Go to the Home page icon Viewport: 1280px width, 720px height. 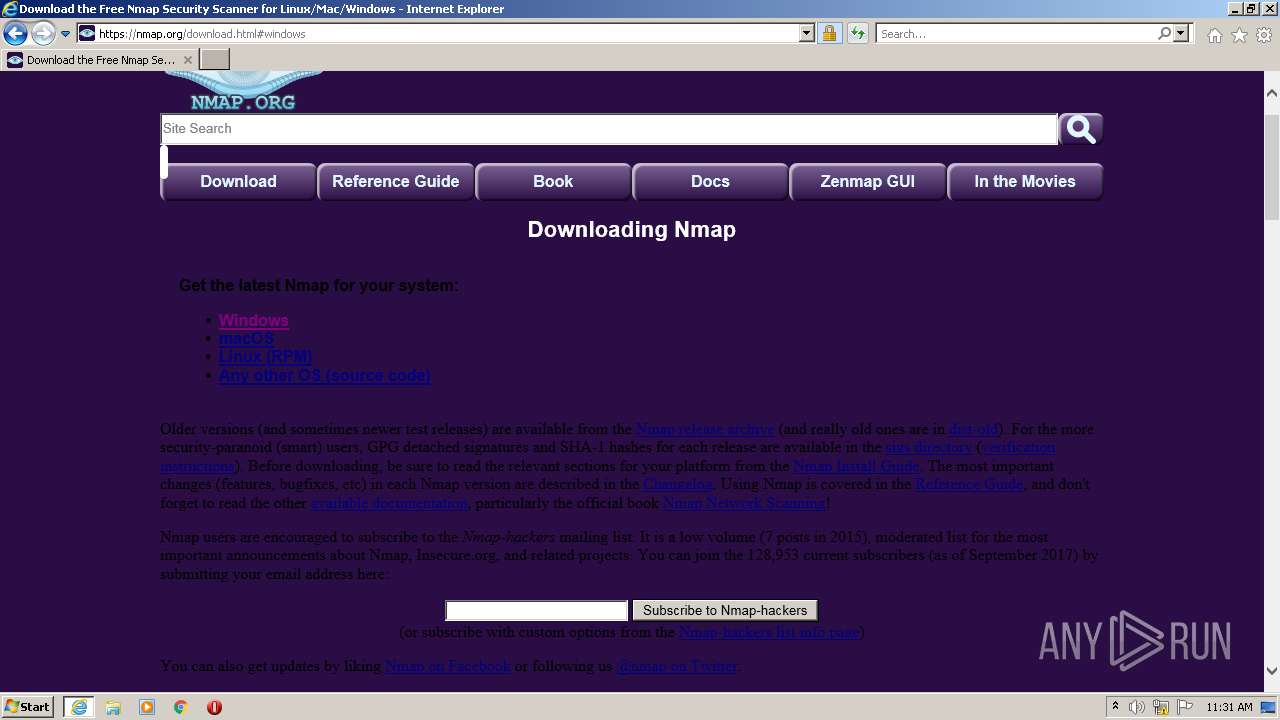(x=1214, y=35)
